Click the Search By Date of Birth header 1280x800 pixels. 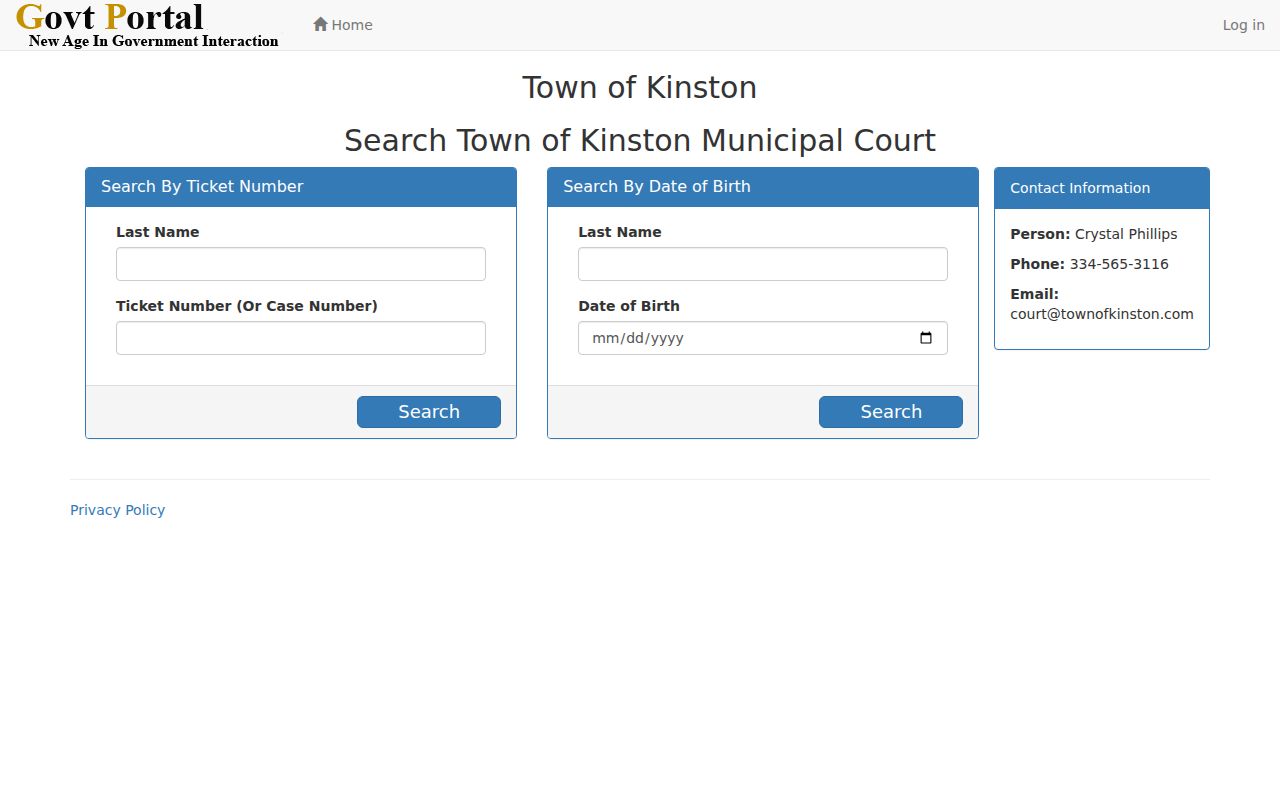click(763, 187)
